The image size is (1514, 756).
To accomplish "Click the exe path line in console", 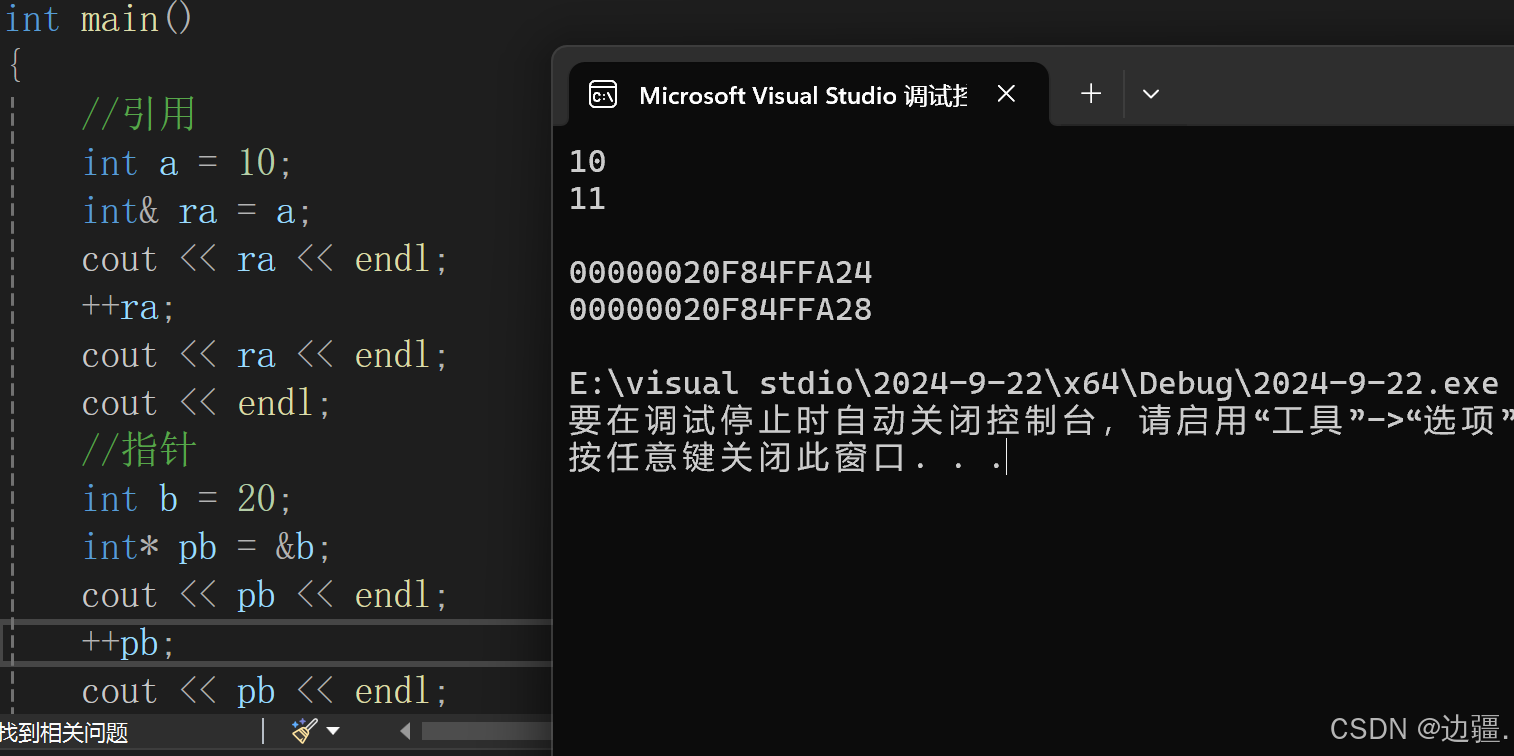I will tap(1033, 384).
